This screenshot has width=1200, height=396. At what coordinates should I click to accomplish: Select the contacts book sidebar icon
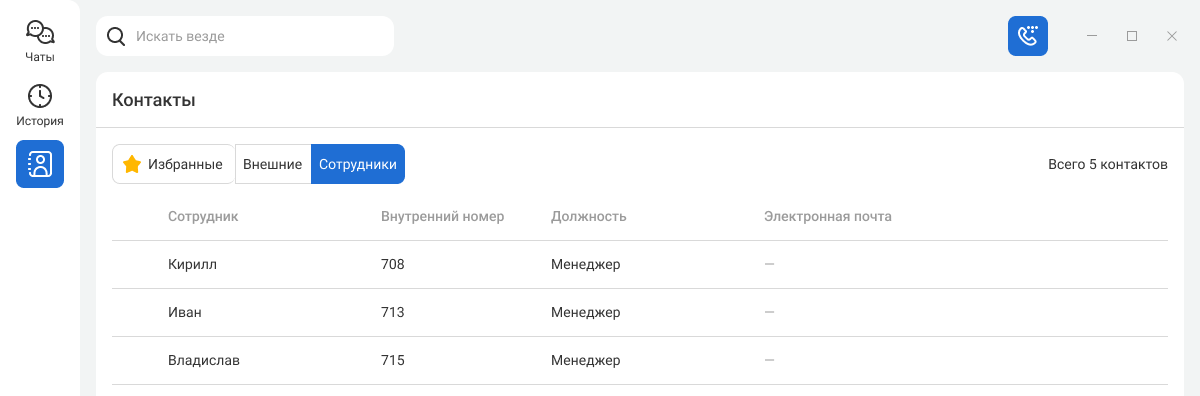(x=40, y=164)
